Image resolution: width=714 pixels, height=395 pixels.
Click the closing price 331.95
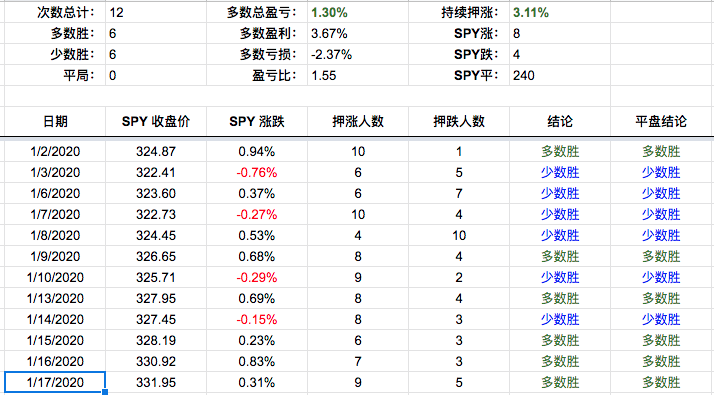tap(156, 382)
